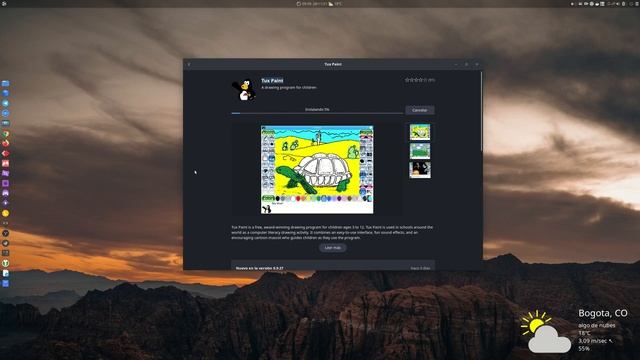Cancel the installation with the Cancelar button

tap(420, 110)
